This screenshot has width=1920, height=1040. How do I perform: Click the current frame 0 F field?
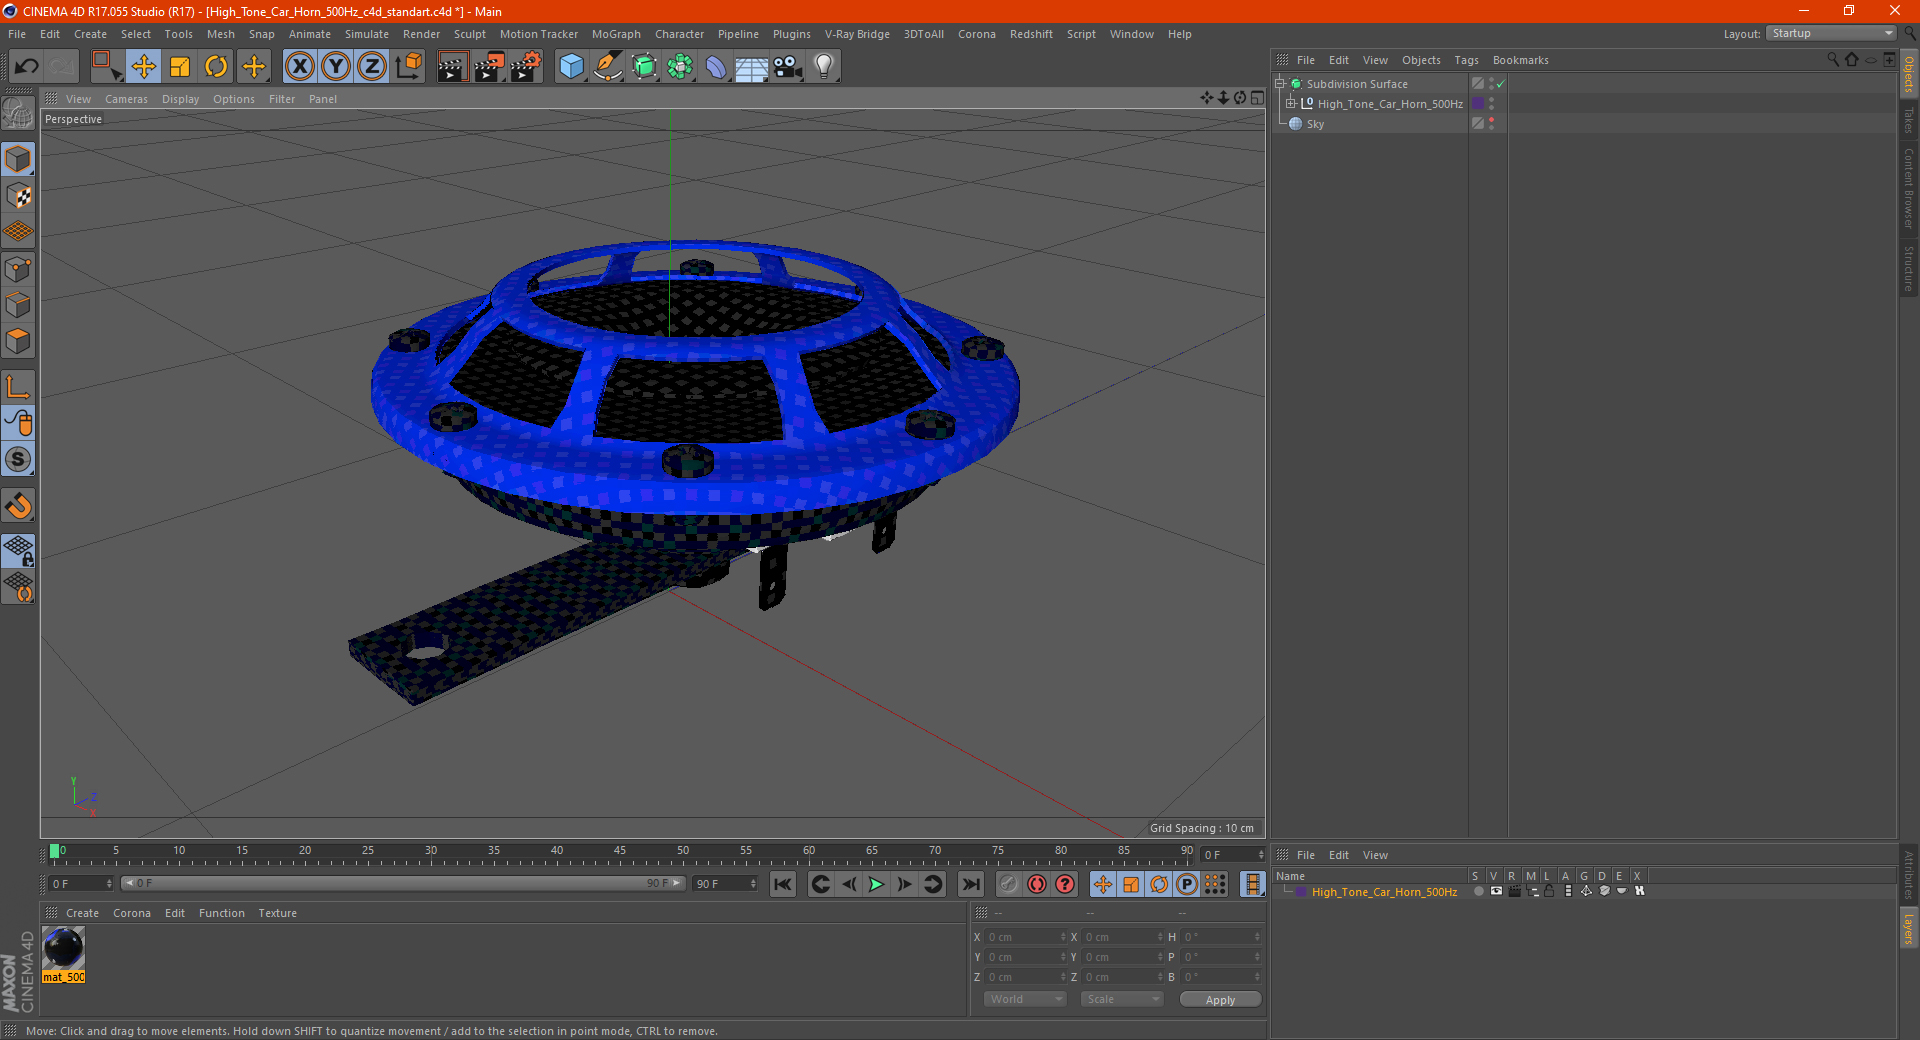(x=80, y=884)
